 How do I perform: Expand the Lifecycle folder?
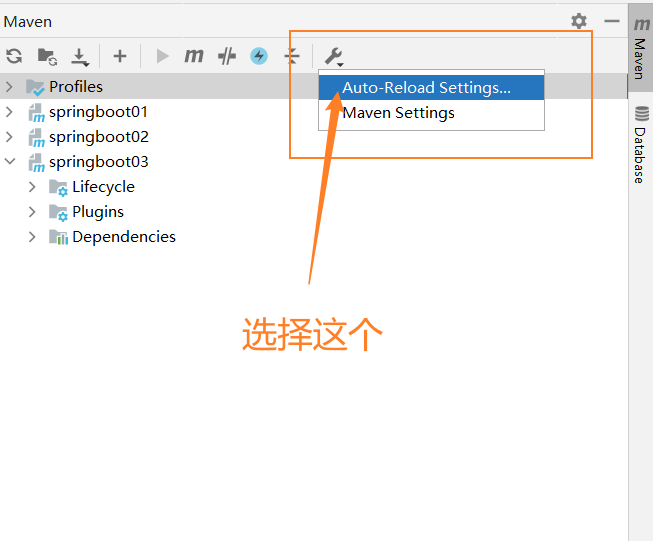(x=32, y=187)
